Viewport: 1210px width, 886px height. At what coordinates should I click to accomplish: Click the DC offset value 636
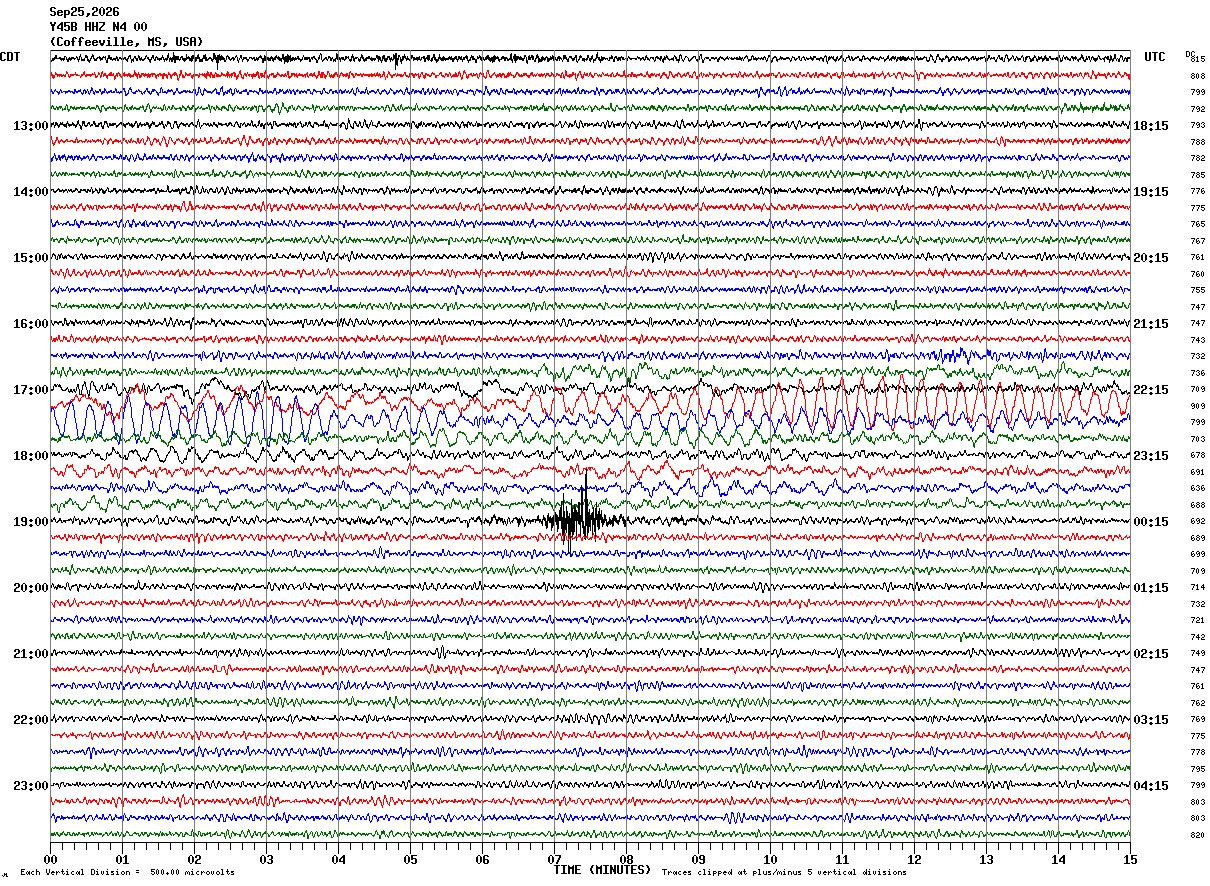[x=1197, y=489]
